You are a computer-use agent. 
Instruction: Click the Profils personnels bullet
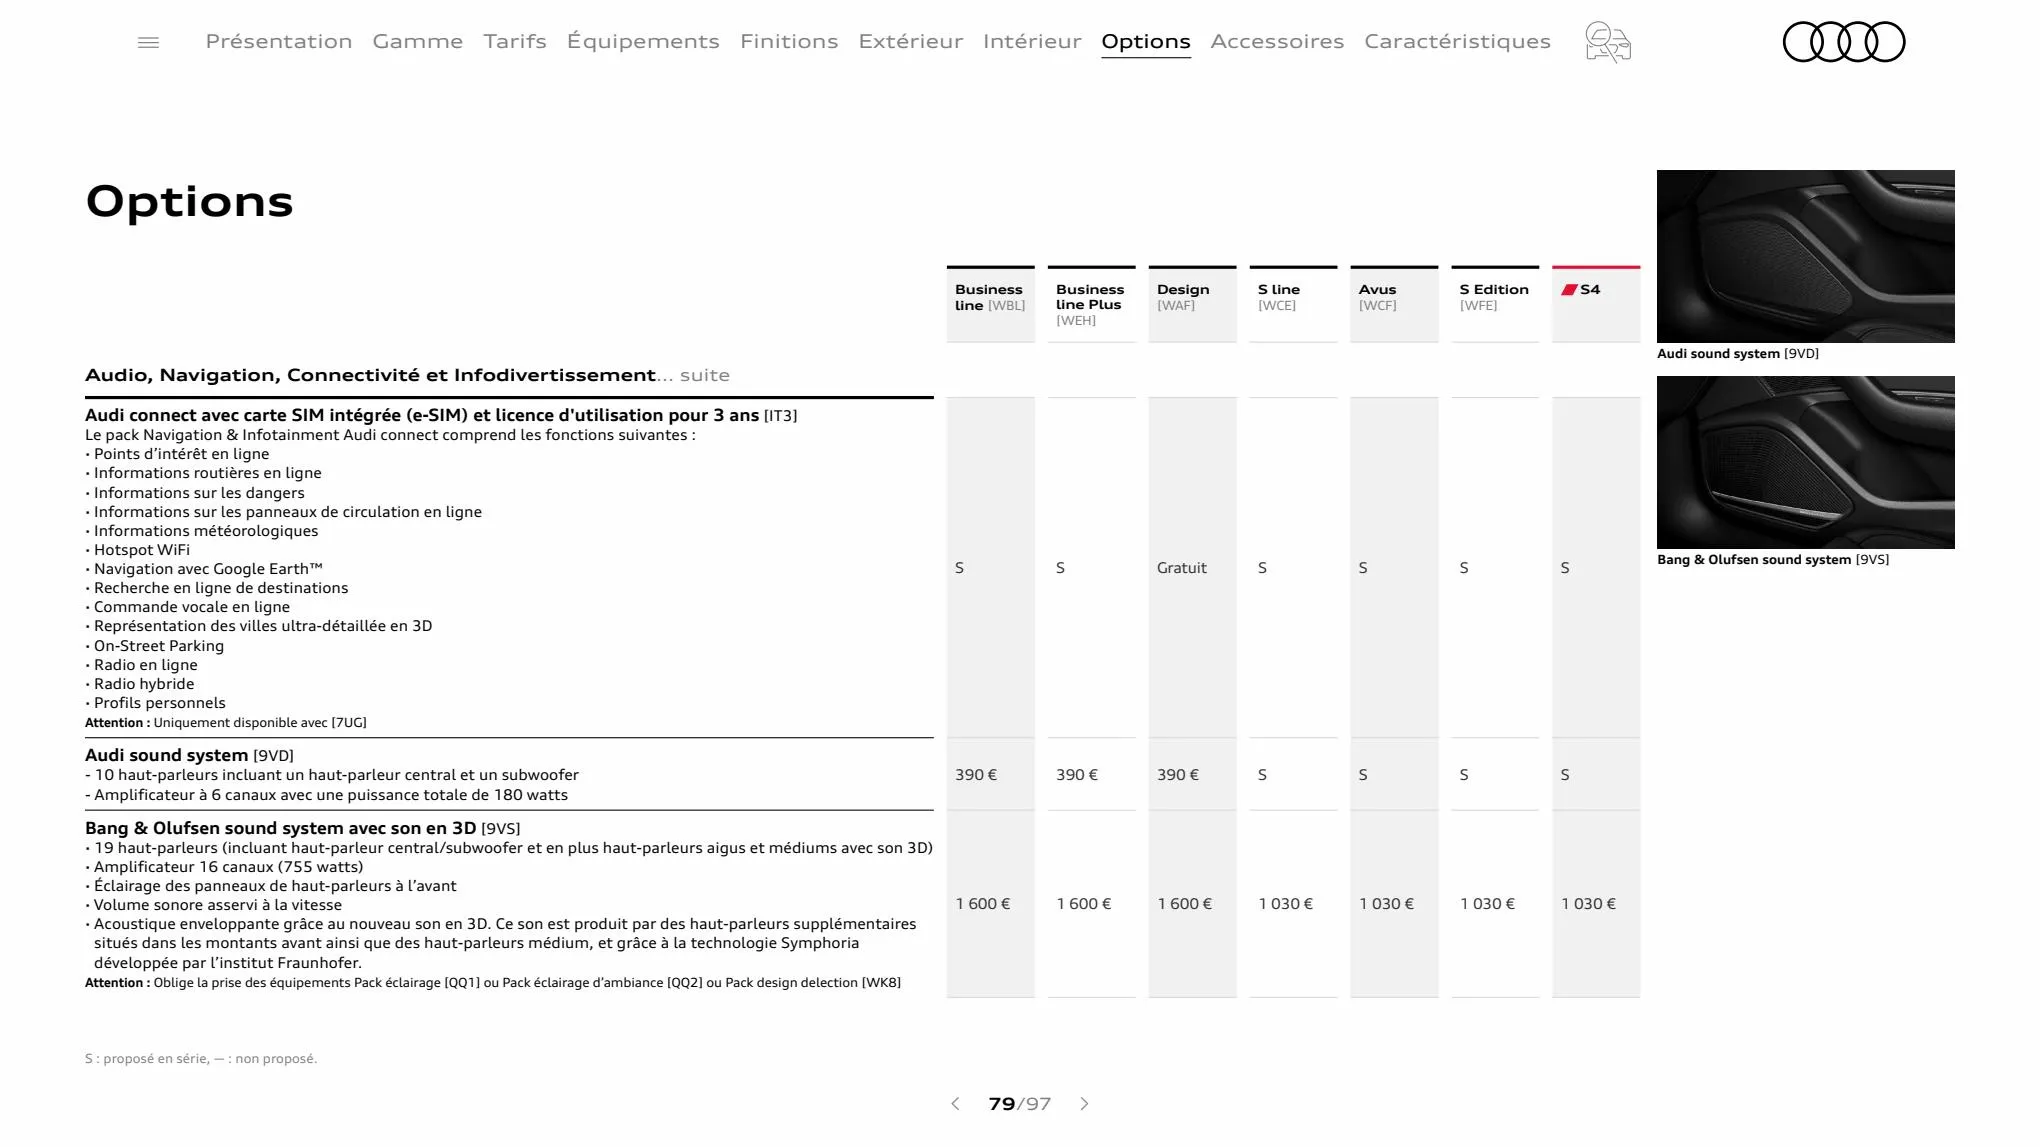(156, 703)
